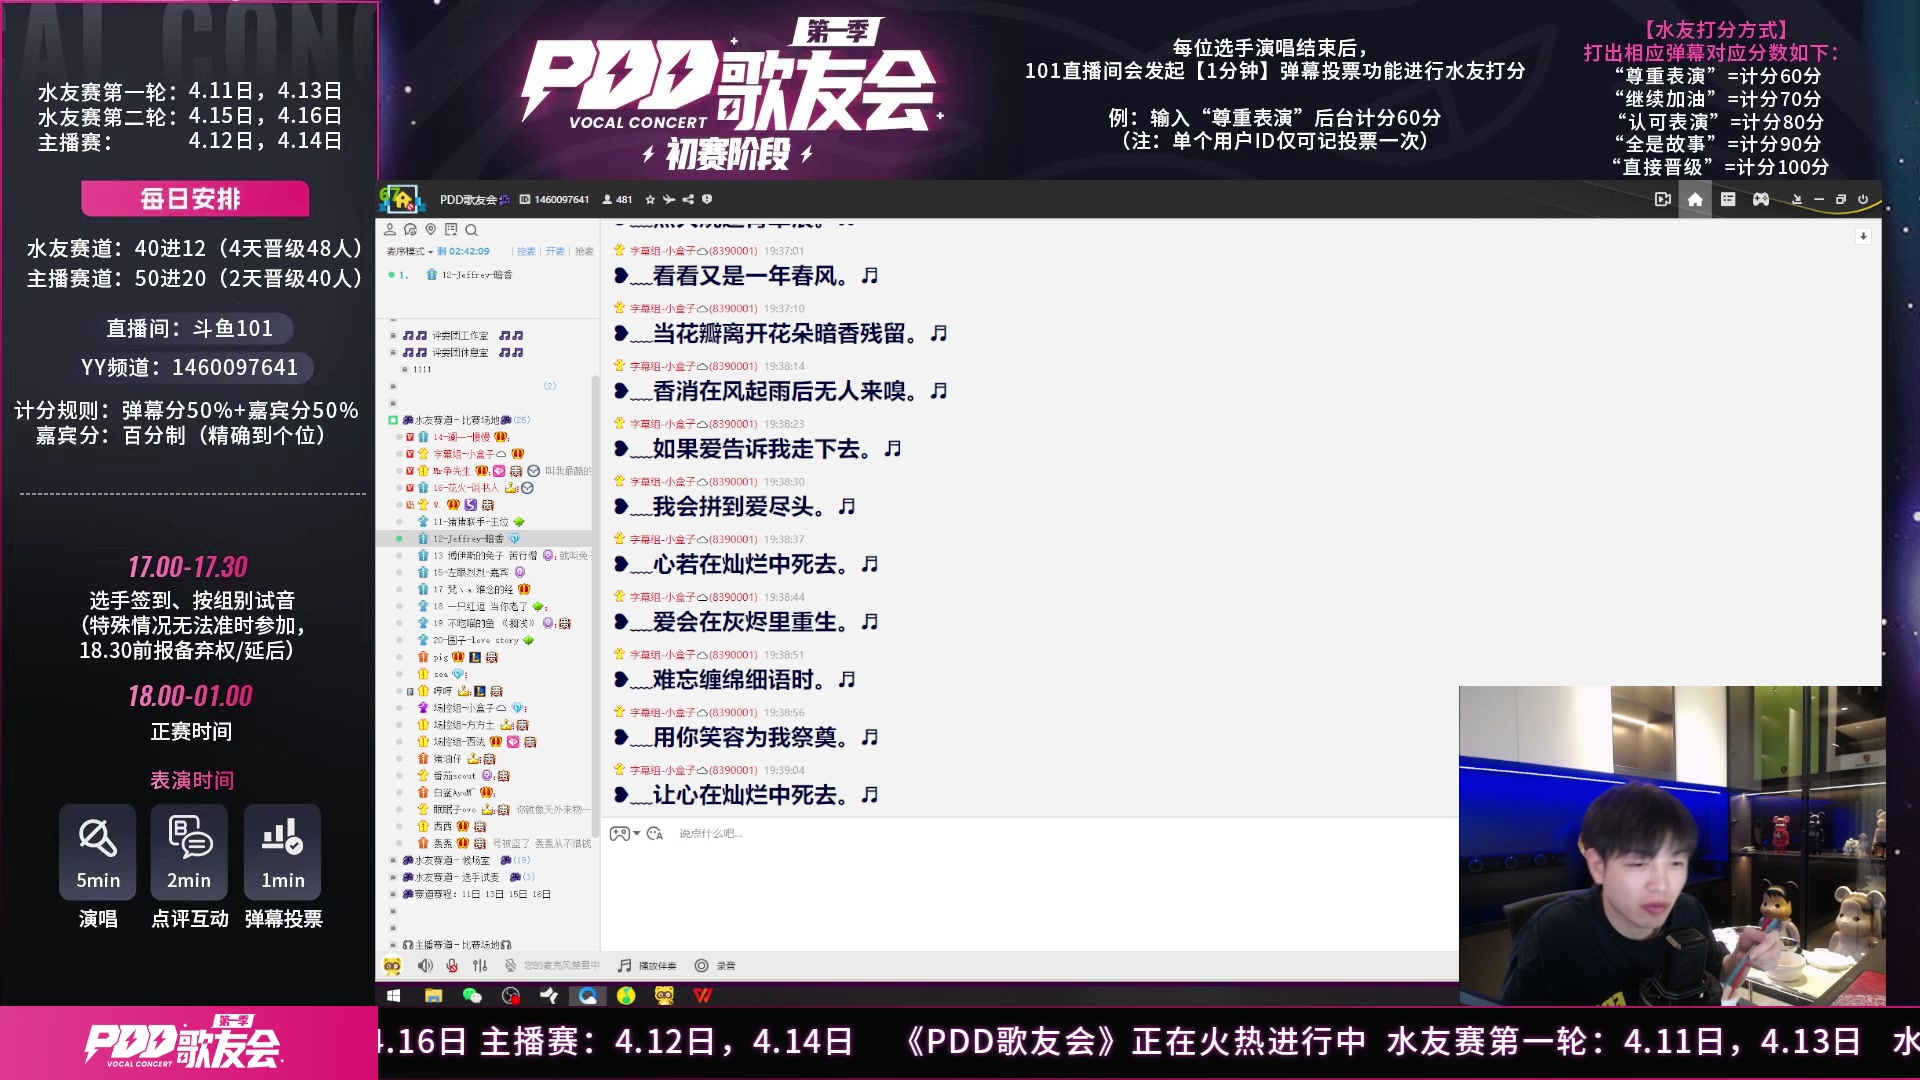Select user 场控组-方方土
This screenshot has width=1920, height=1080.
pyautogui.click(x=464, y=725)
